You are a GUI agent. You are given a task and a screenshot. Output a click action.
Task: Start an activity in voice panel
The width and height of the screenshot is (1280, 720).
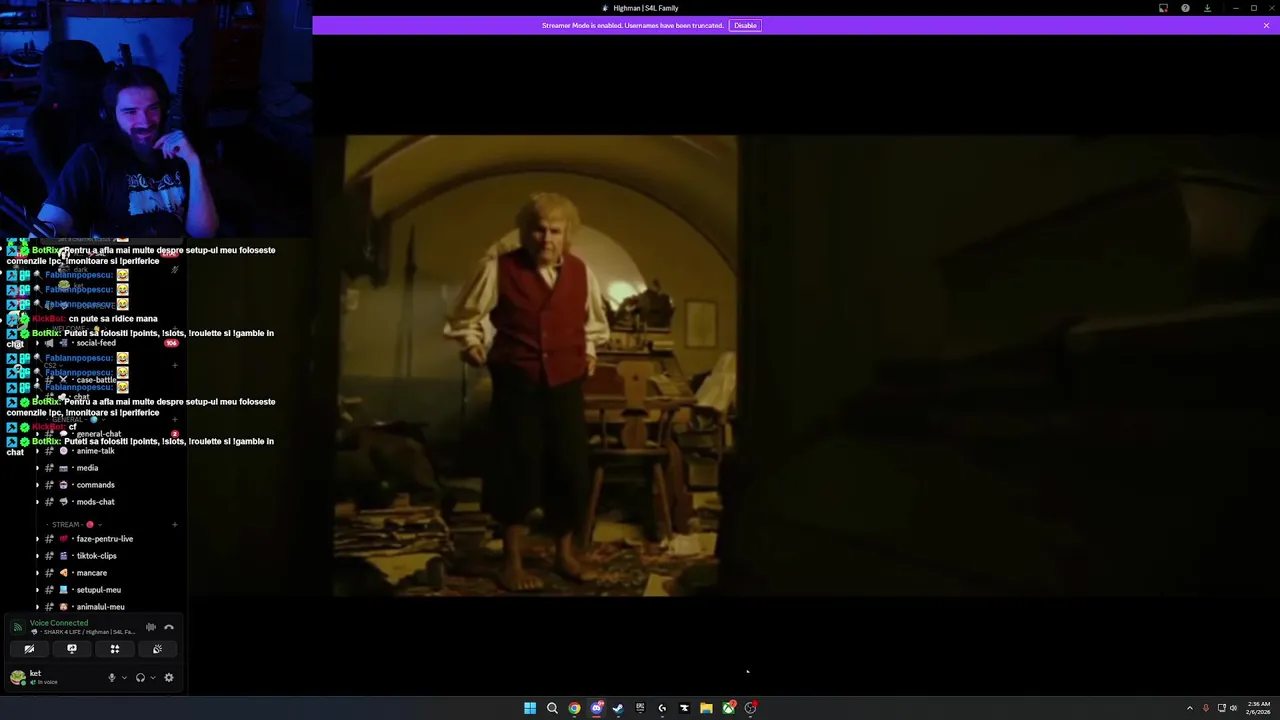point(115,649)
